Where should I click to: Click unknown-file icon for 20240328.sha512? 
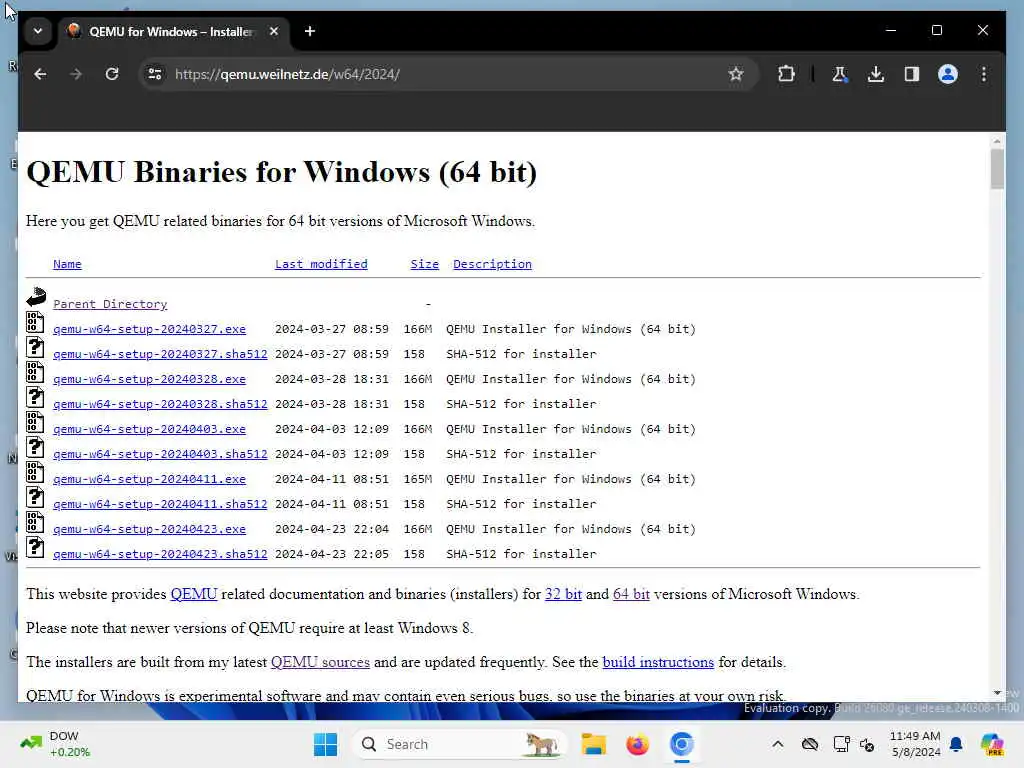click(35, 397)
